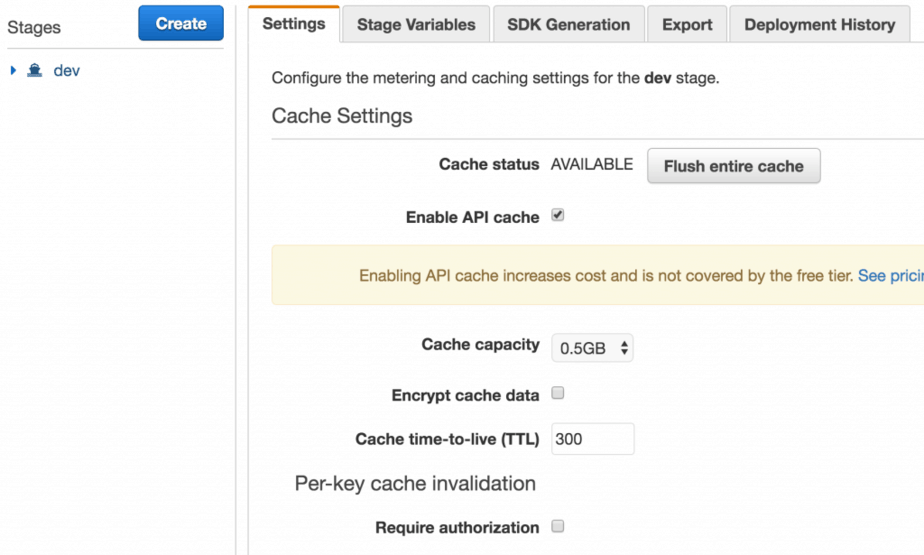This screenshot has width=924, height=555.
Task: Click the Stages panel heading
Action: coord(34,28)
